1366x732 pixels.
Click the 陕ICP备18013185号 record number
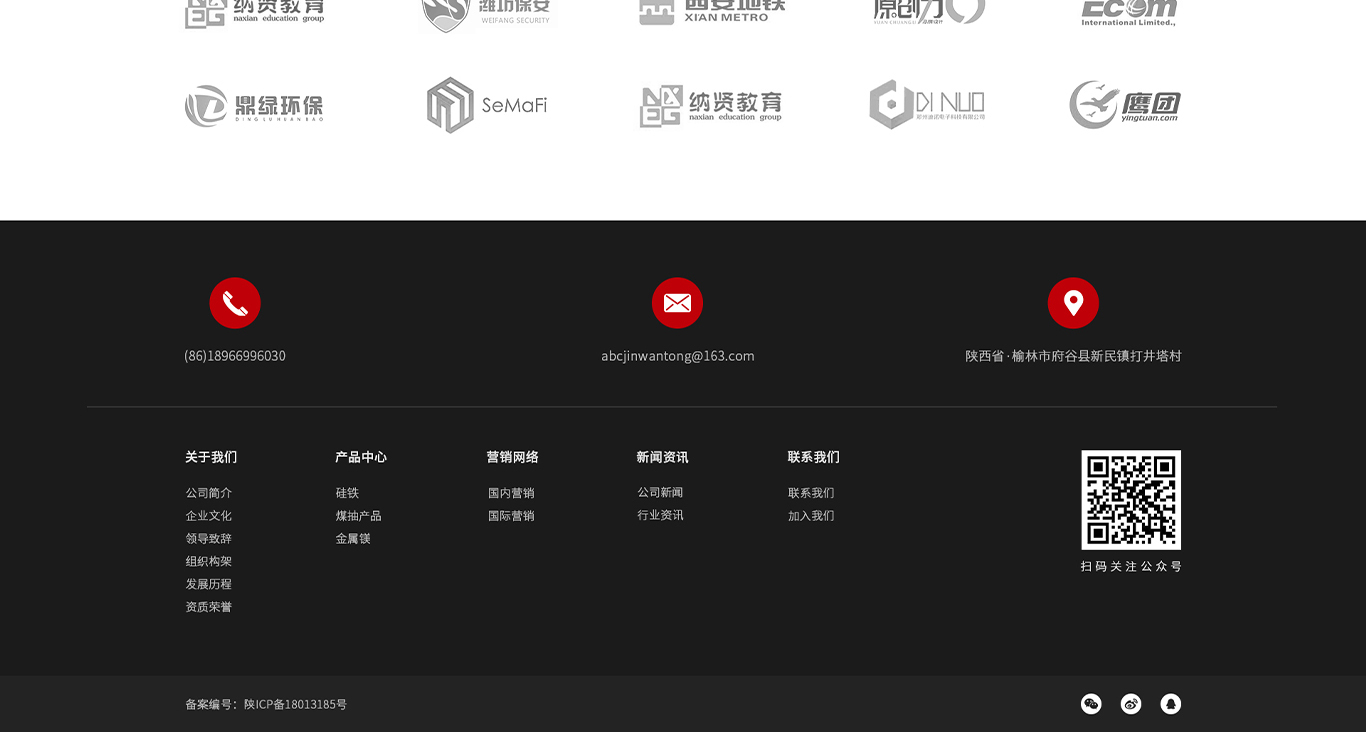pos(296,704)
